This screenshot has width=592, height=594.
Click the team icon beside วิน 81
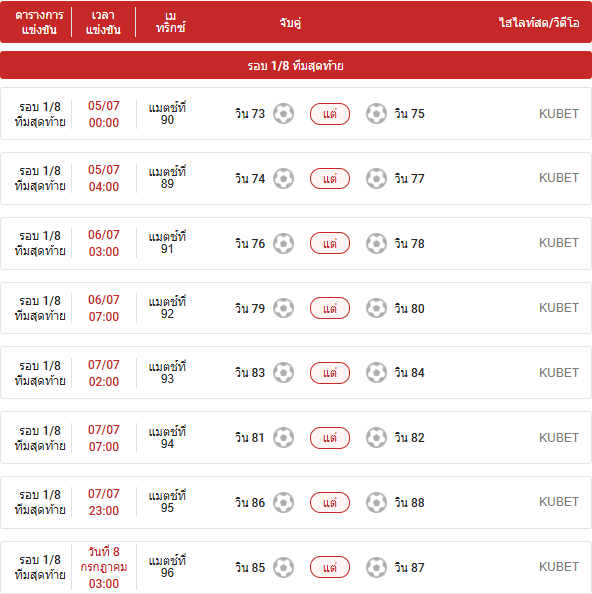pos(284,438)
